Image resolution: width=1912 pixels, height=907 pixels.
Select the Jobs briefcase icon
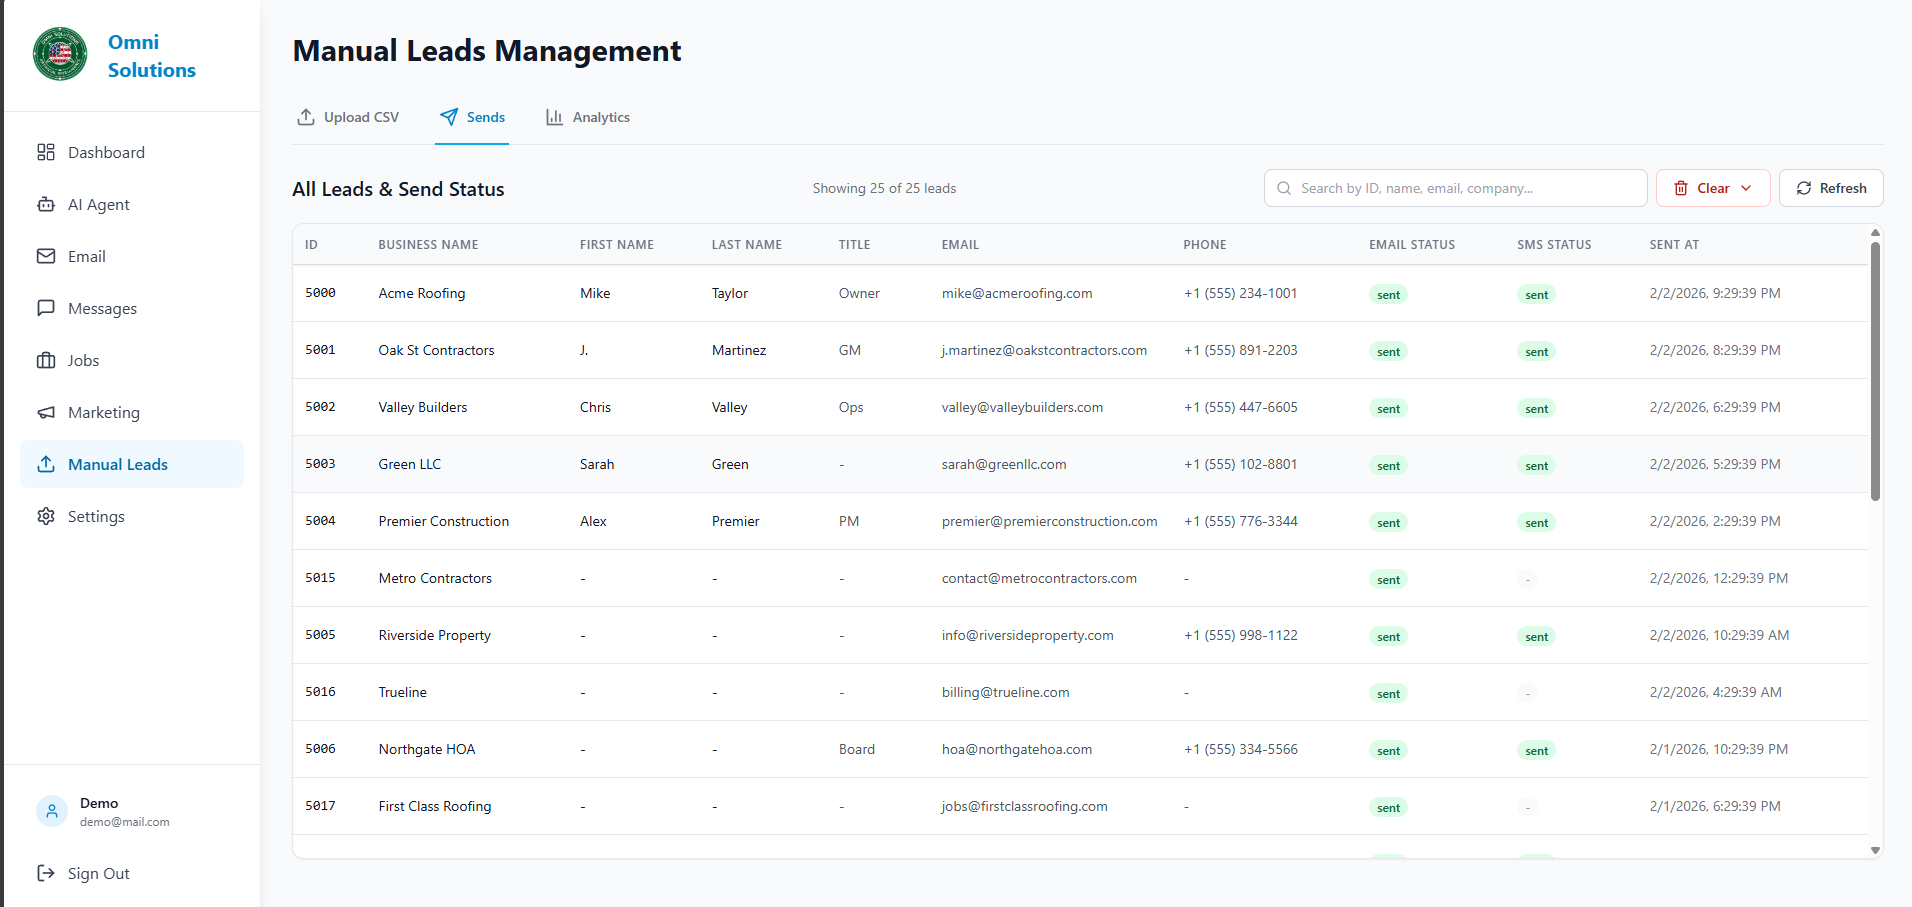click(46, 360)
